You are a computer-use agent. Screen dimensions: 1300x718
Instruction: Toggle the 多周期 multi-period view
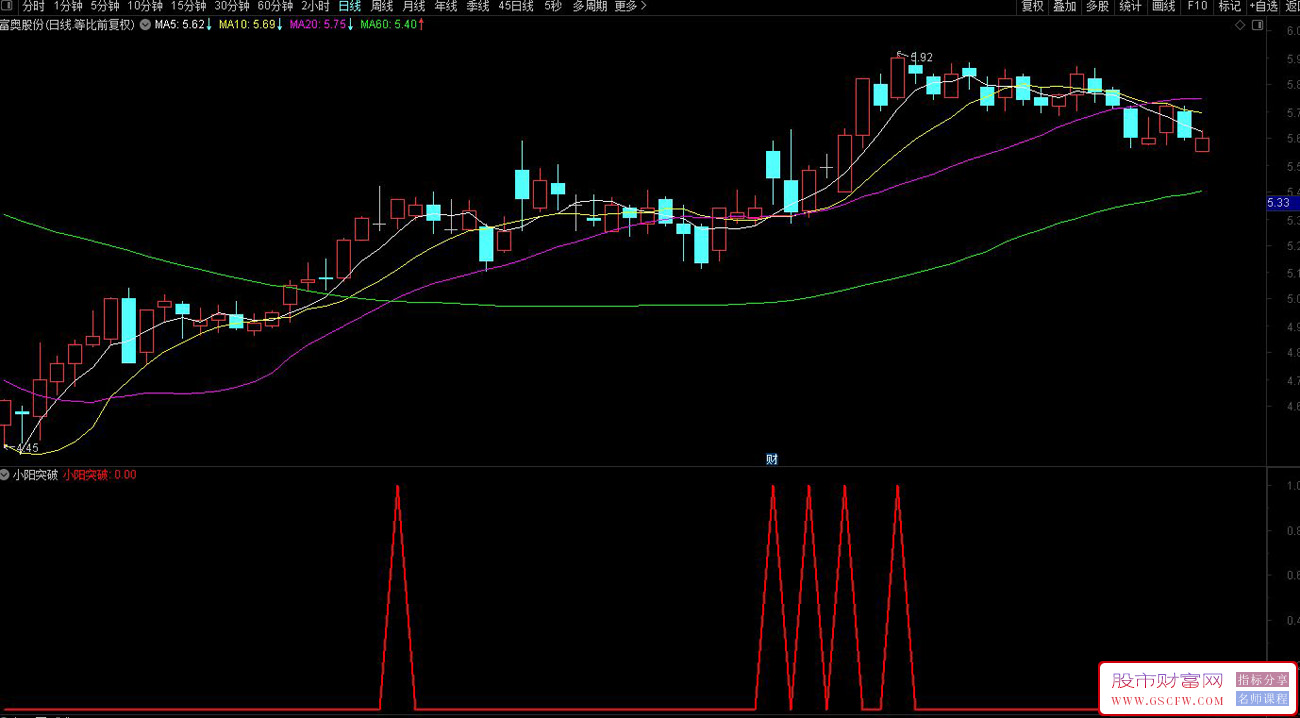589,6
